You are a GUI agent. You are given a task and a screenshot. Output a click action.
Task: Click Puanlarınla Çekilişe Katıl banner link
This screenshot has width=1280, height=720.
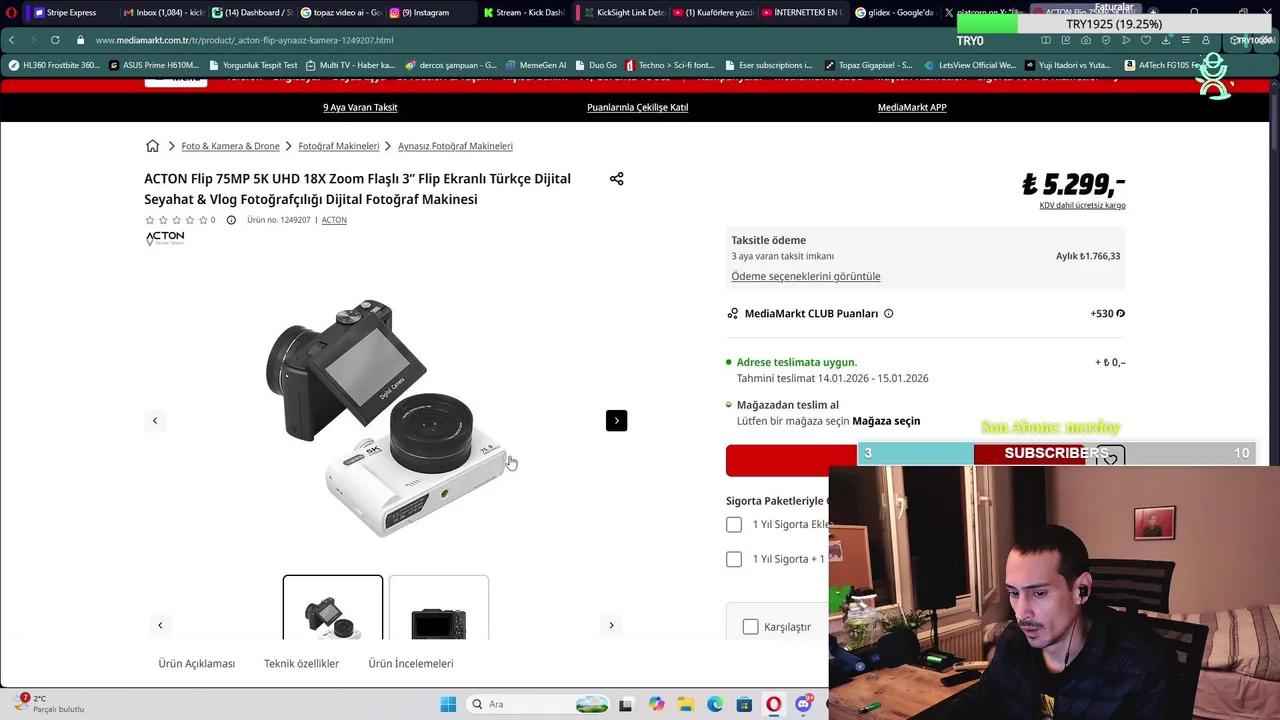[637, 107]
